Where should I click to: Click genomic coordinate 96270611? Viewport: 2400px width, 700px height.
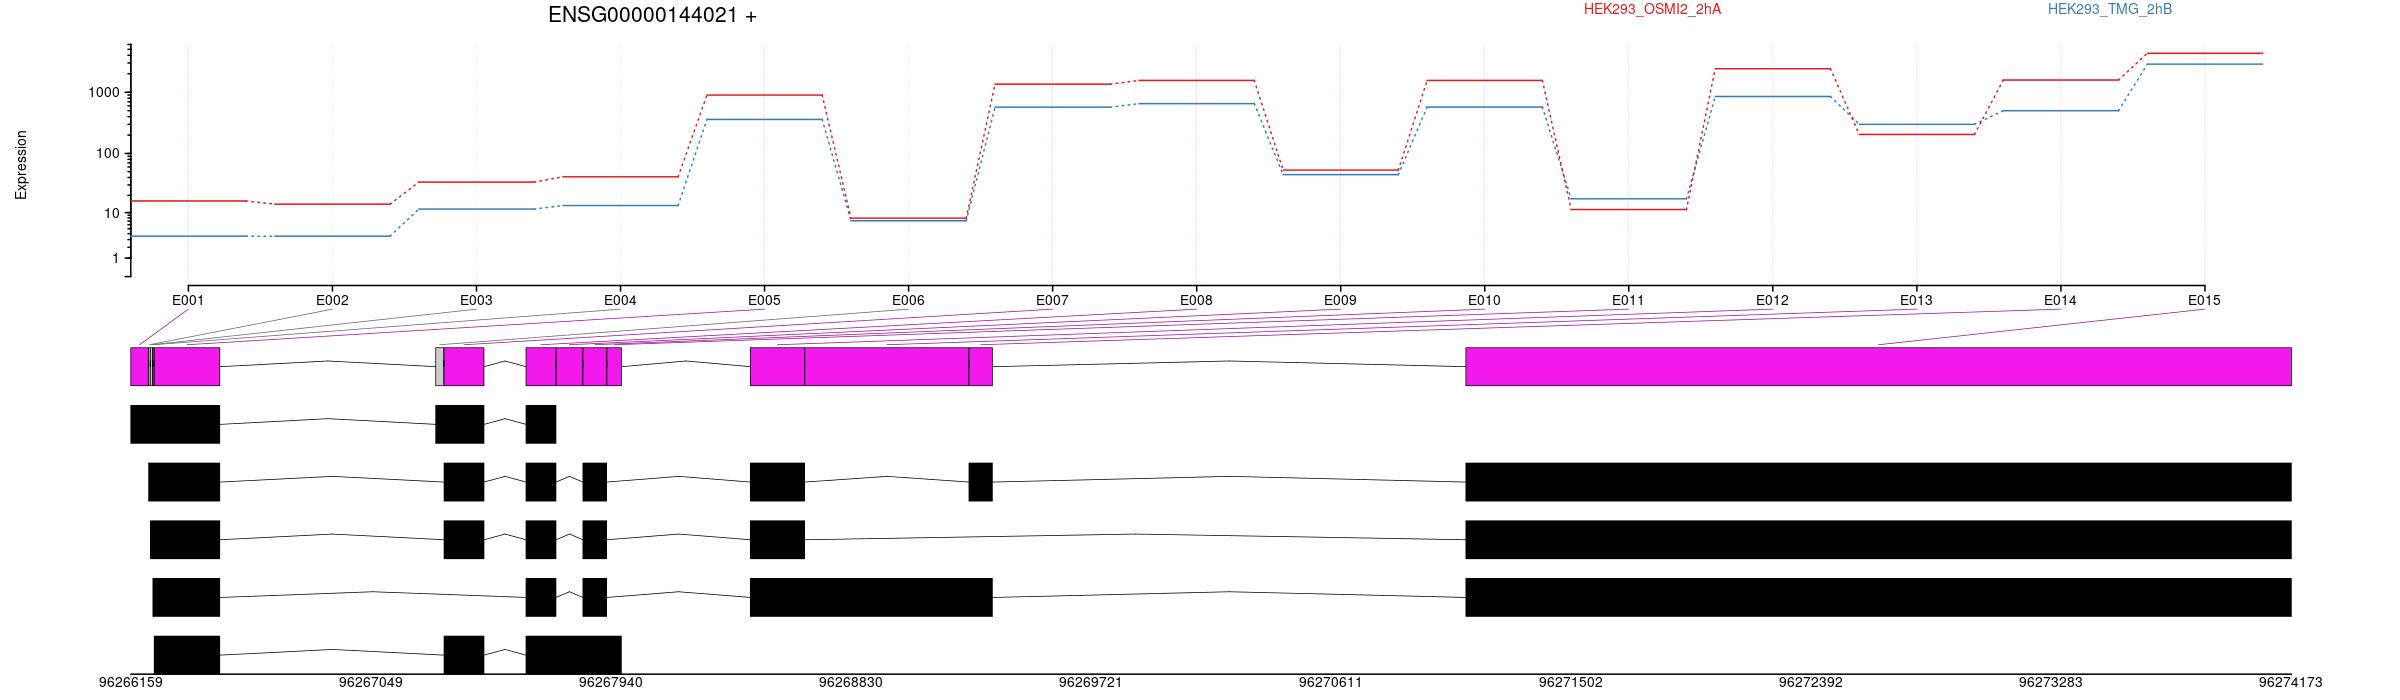(1331, 683)
